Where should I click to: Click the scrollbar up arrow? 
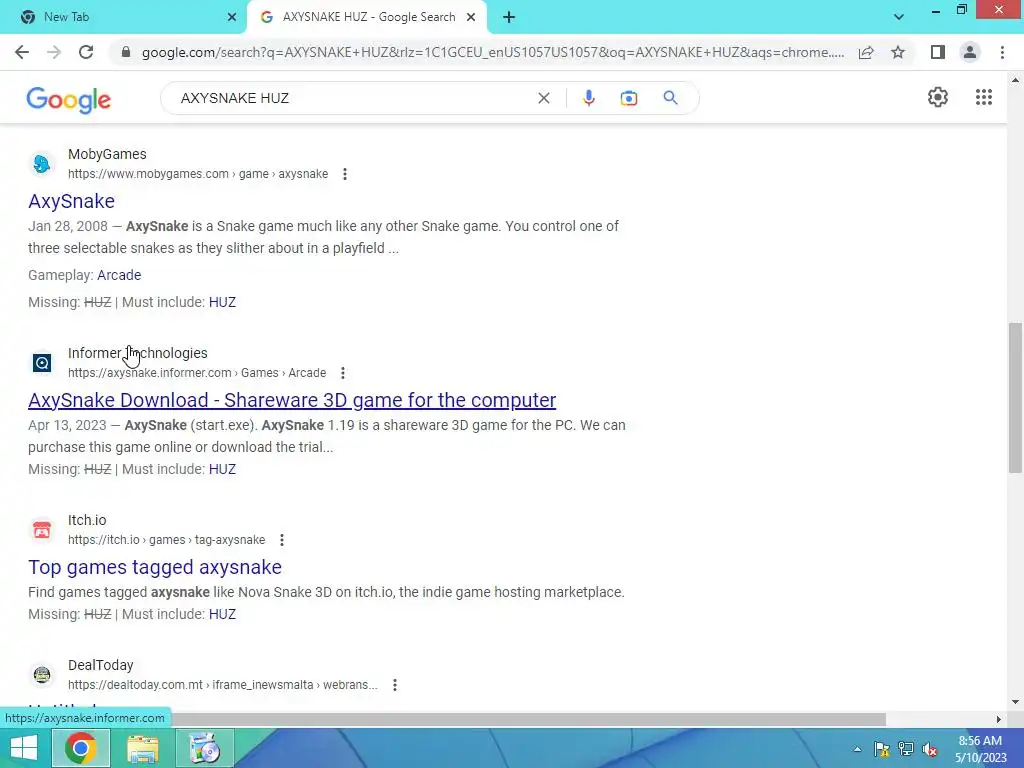point(1015,80)
